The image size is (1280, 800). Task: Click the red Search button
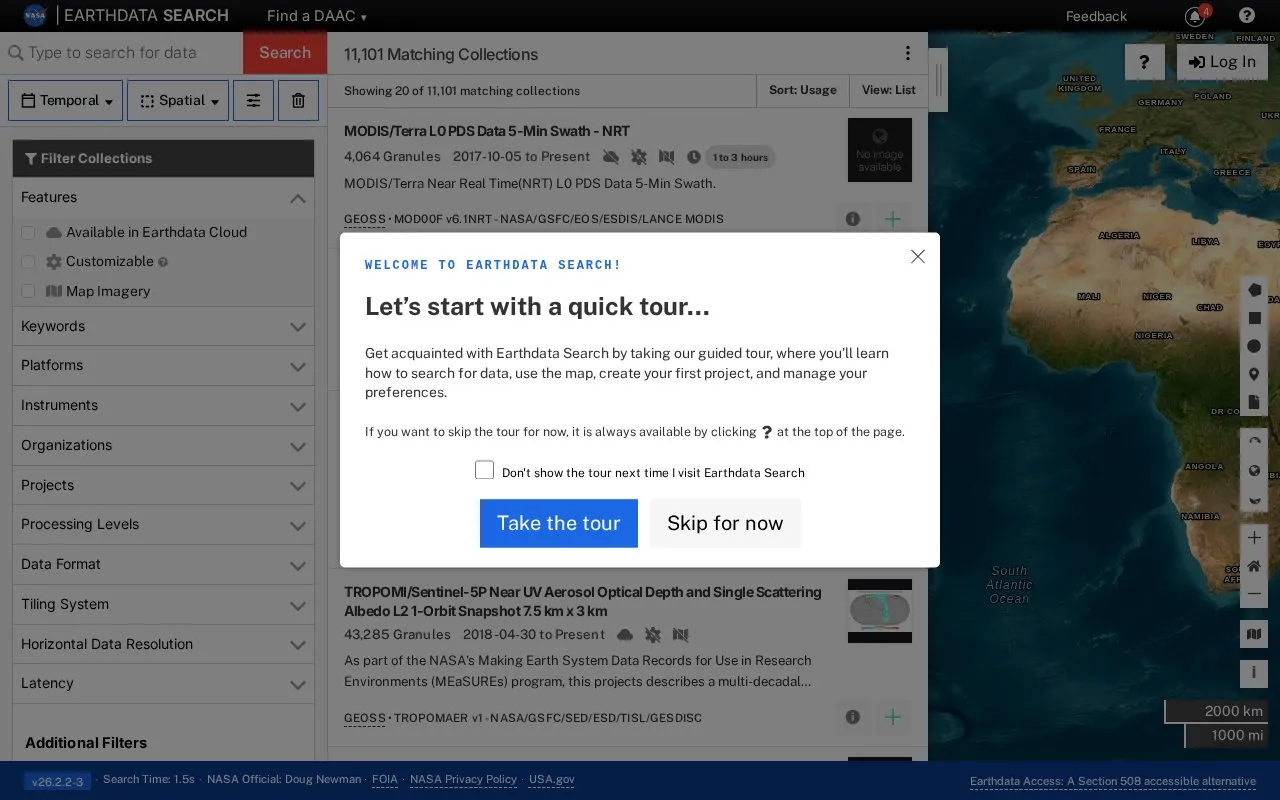pyautogui.click(x=285, y=53)
